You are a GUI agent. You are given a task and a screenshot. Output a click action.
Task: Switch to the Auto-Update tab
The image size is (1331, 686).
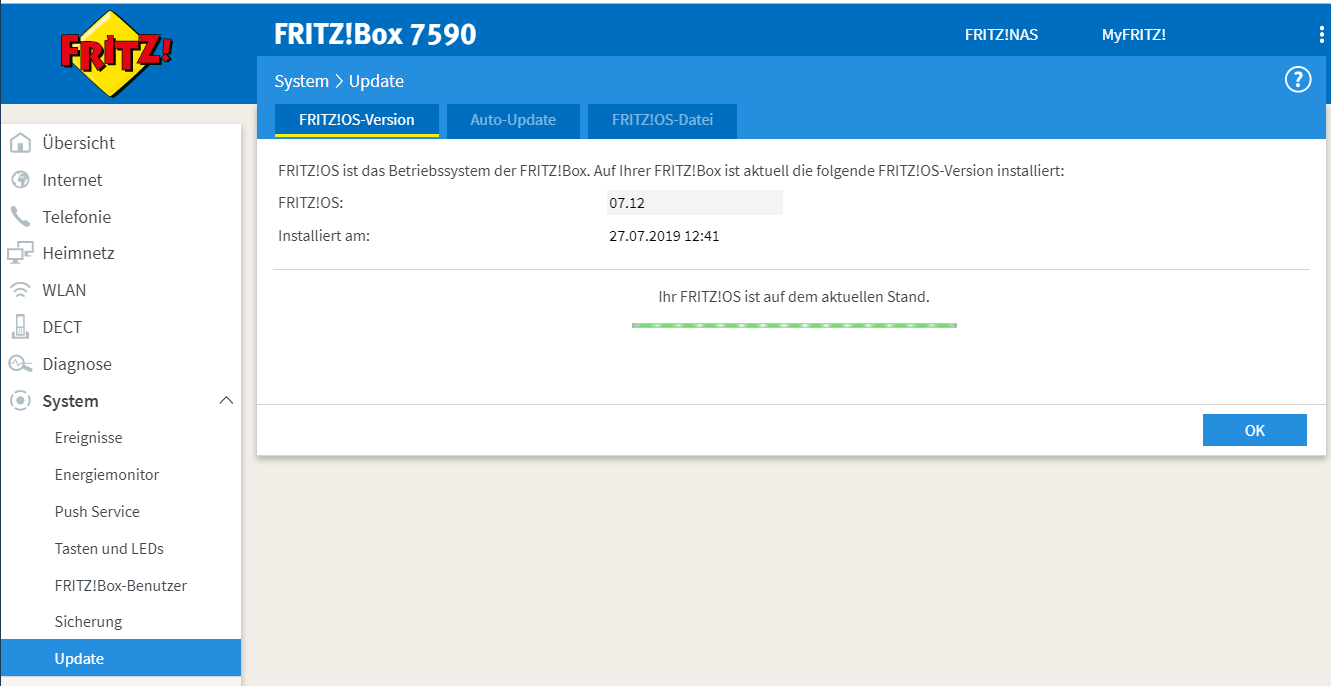513,120
